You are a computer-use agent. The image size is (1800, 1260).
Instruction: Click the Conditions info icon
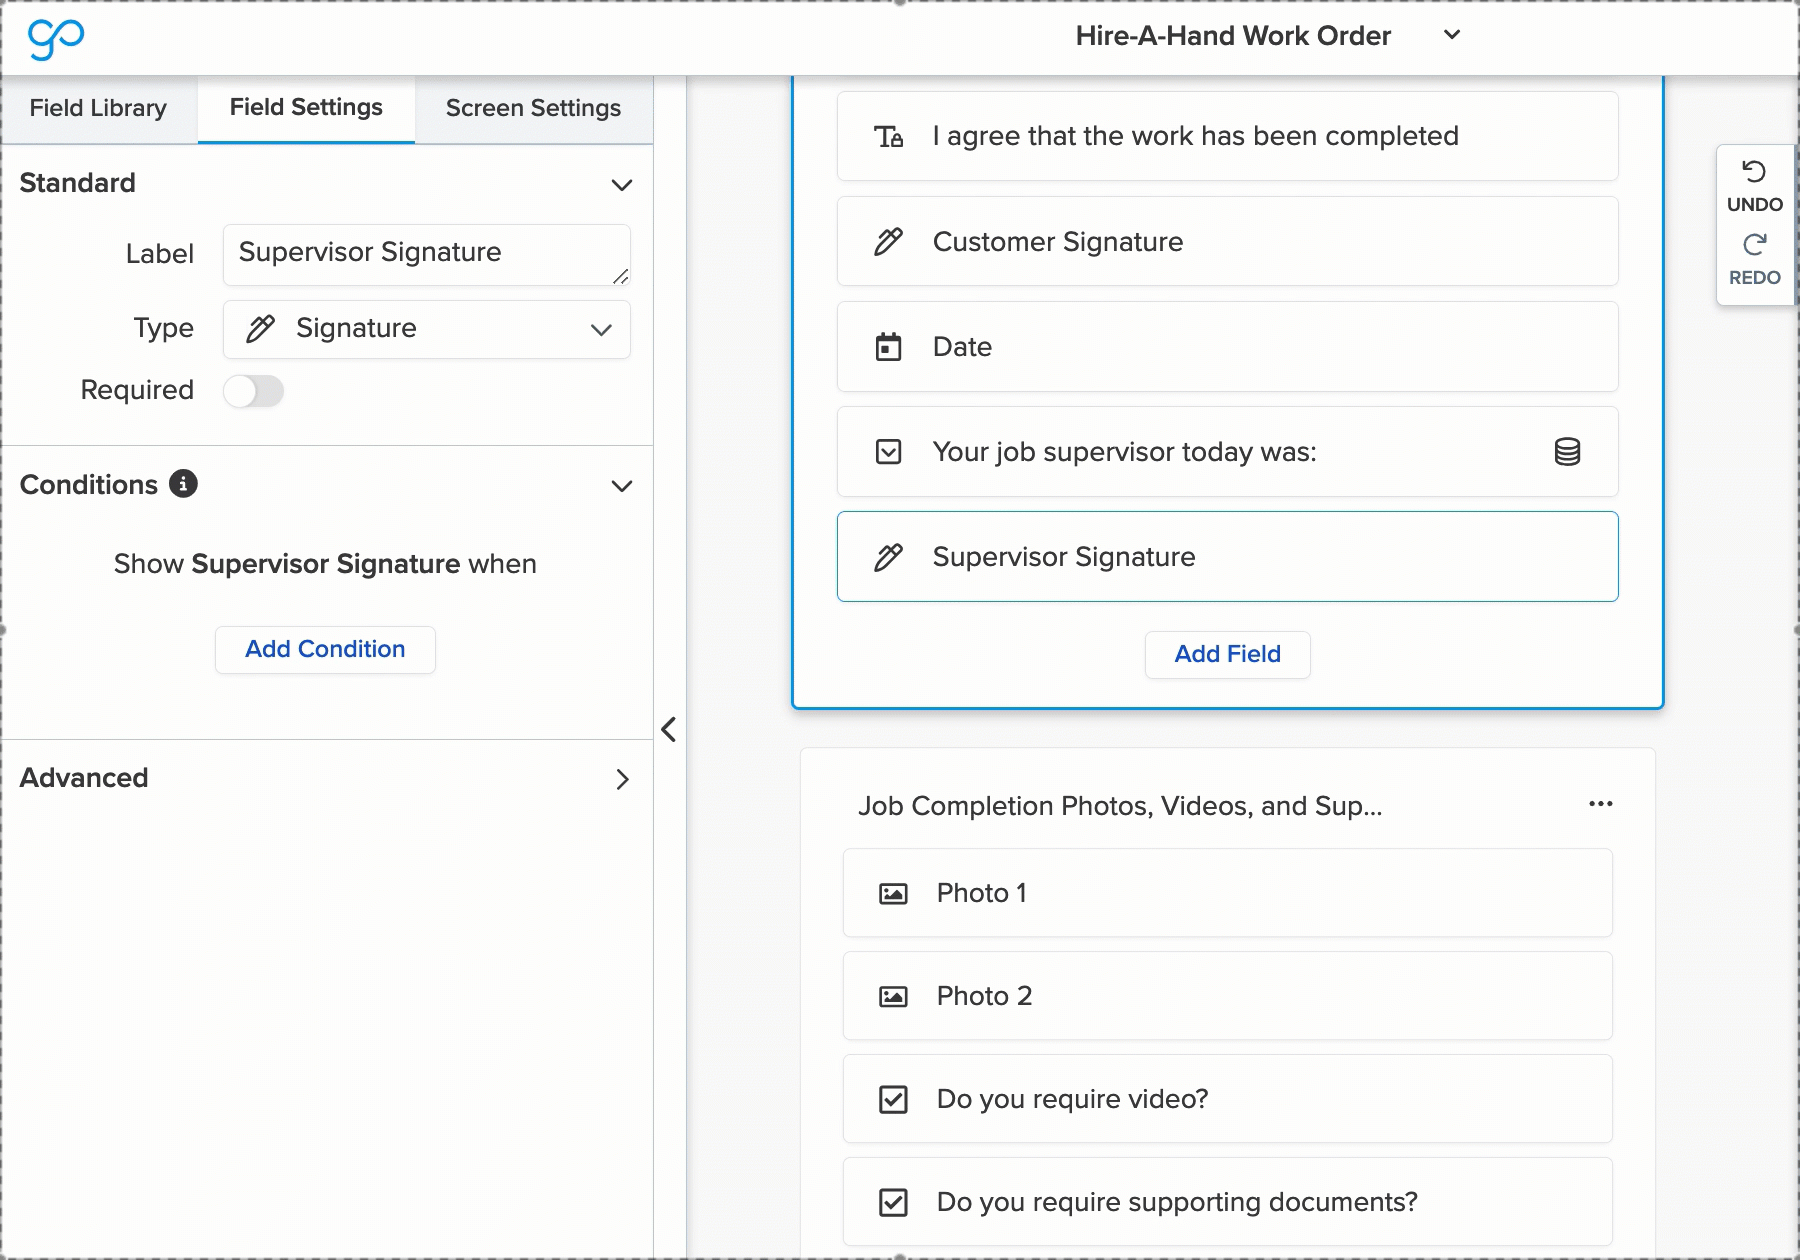pyautogui.click(x=183, y=484)
